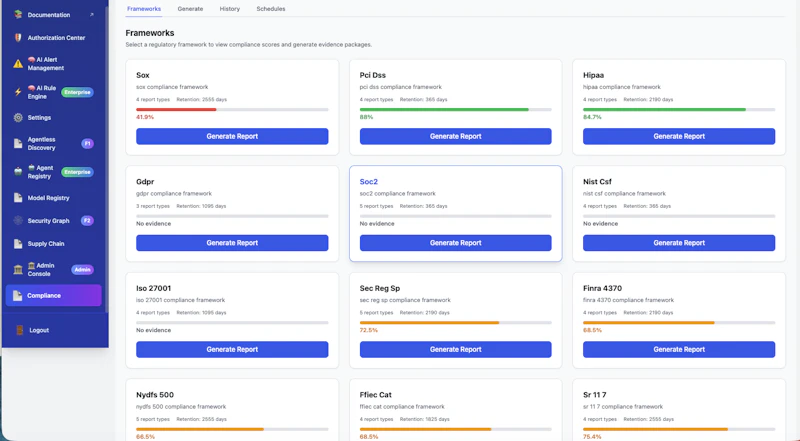800x441 pixels.
Task: Generate Report for Pci Dss framework
Action: (x=456, y=136)
